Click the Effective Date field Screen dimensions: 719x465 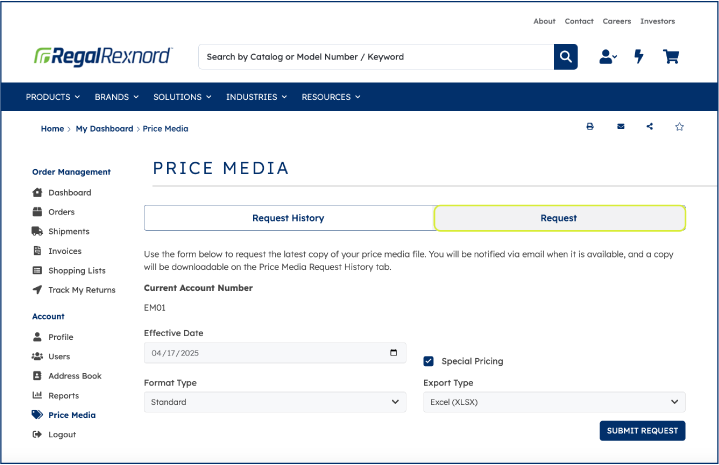tap(275, 353)
